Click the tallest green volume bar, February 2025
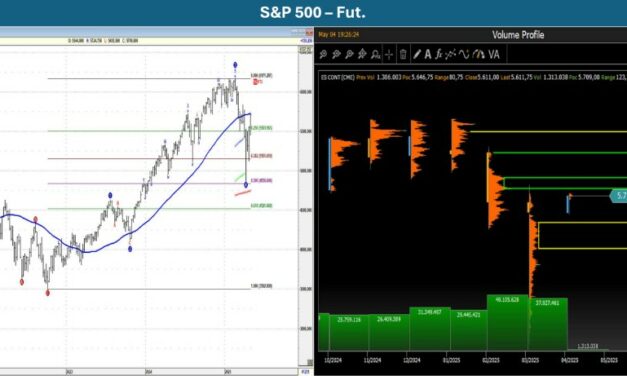The height and width of the screenshot is (376, 627). [x=507, y=322]
